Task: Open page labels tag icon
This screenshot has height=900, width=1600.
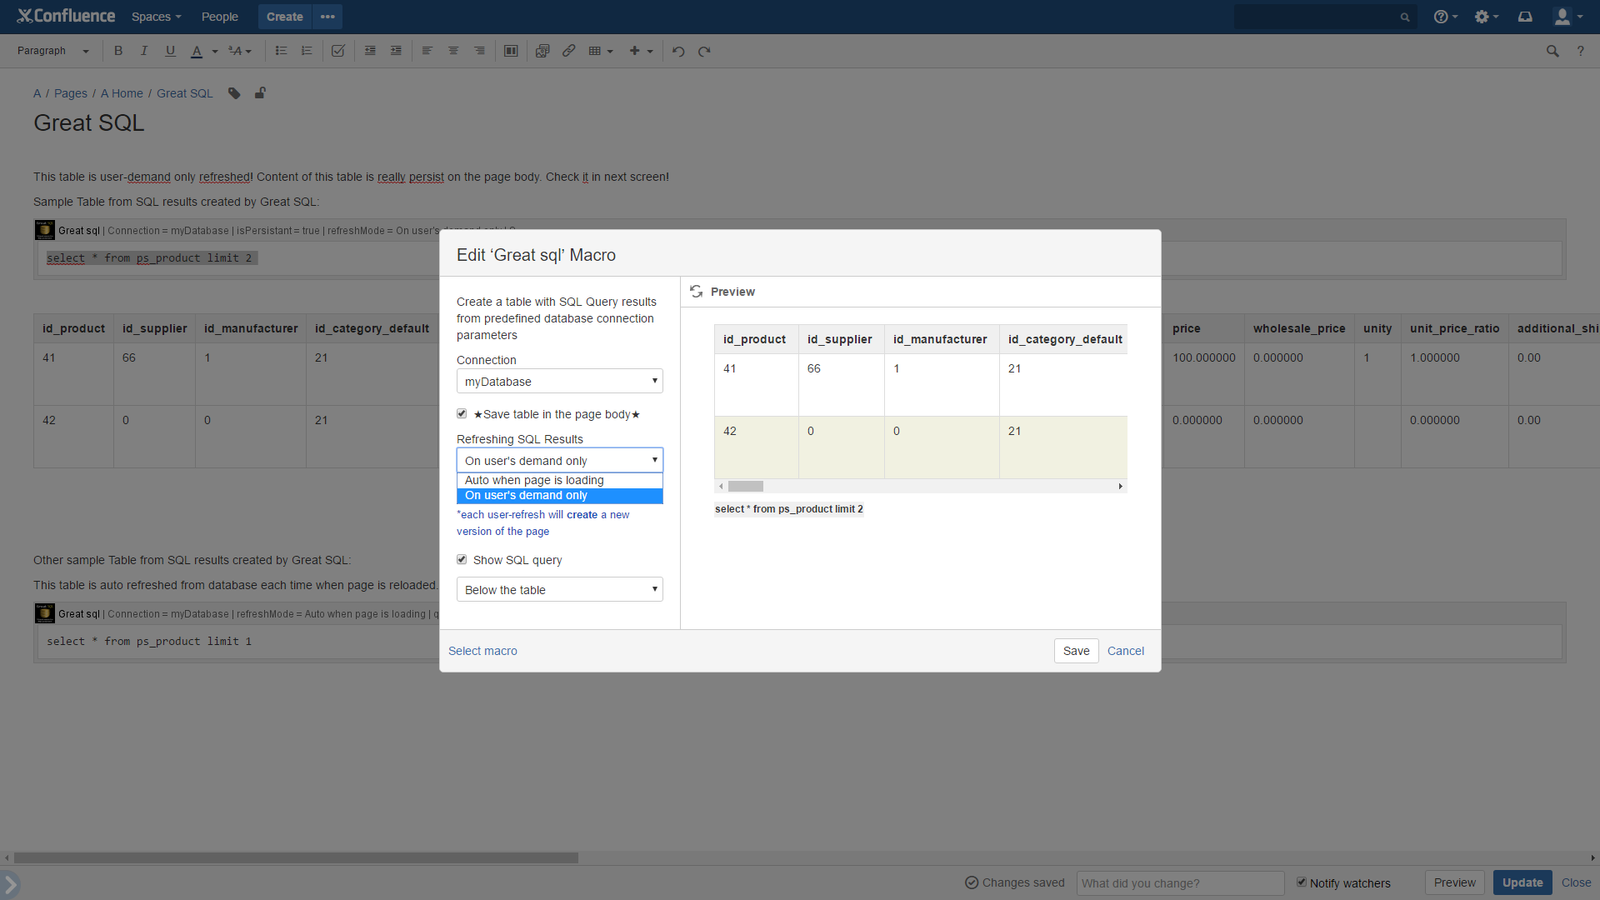Action: 234,93
